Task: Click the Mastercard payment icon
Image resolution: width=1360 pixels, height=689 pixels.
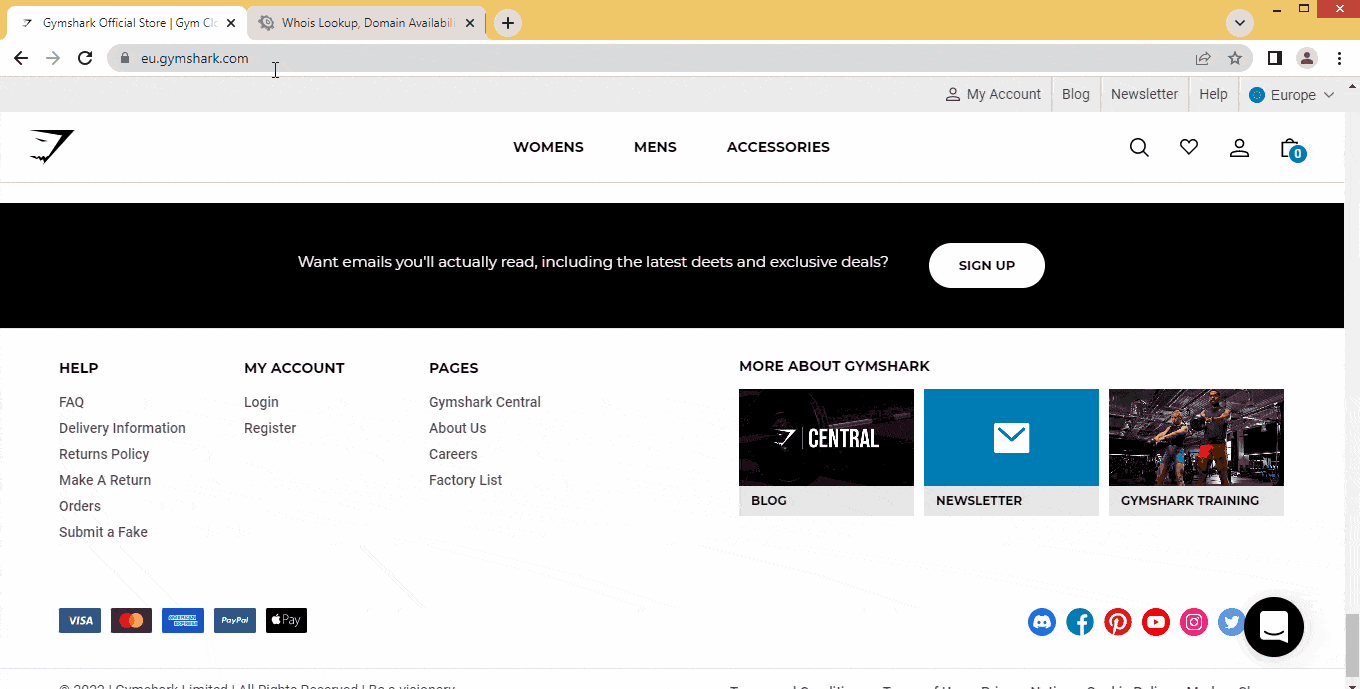Action: [x=131, y=620]
